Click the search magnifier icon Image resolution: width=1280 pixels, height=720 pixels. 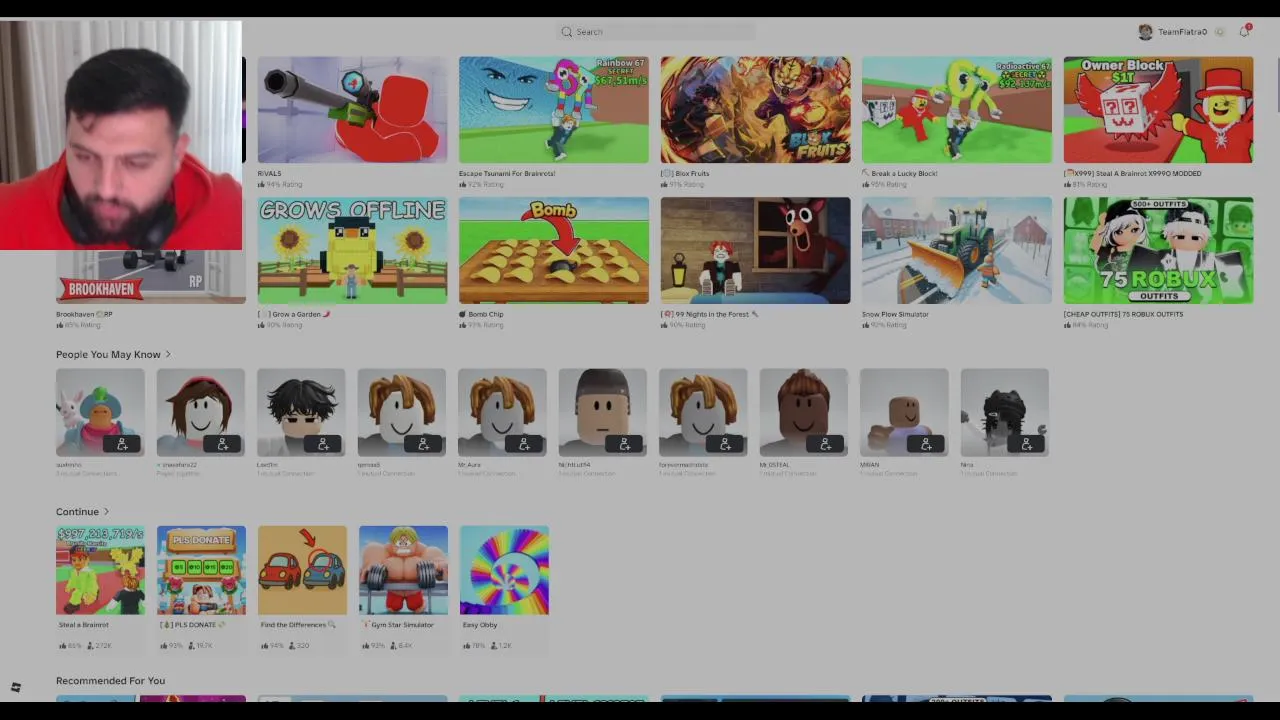click(x=566, y=32)
